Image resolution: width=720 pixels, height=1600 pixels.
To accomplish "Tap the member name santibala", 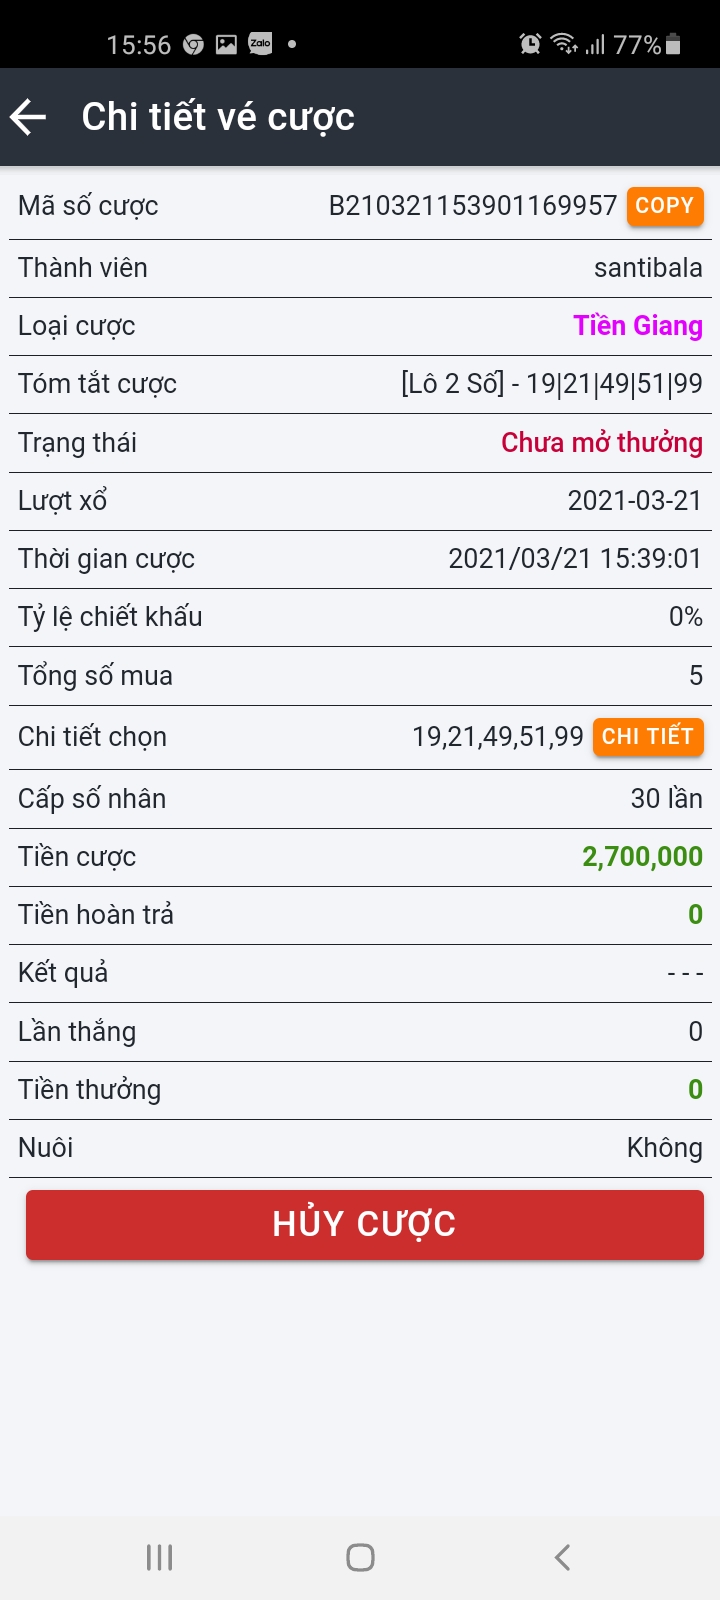I will click(x=647, y=268).
